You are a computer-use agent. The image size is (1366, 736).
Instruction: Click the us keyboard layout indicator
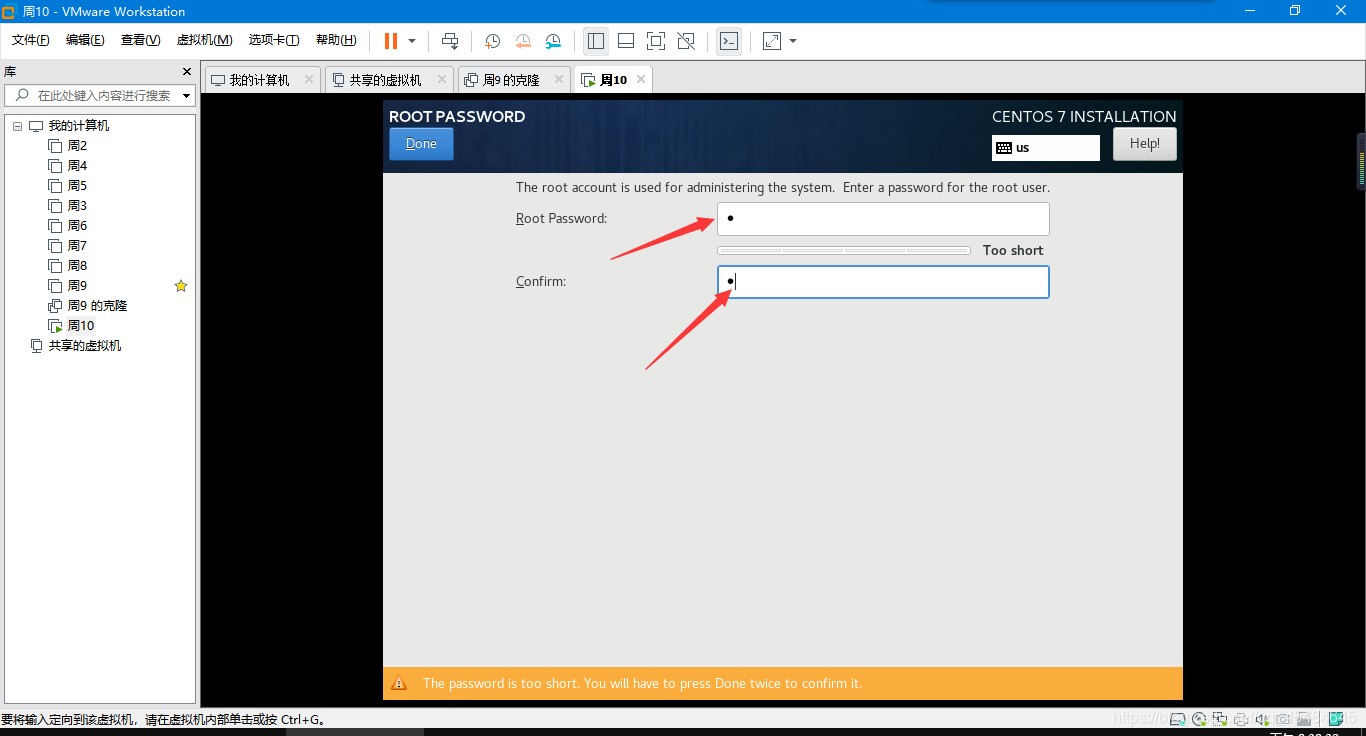tap(1046, 148)
